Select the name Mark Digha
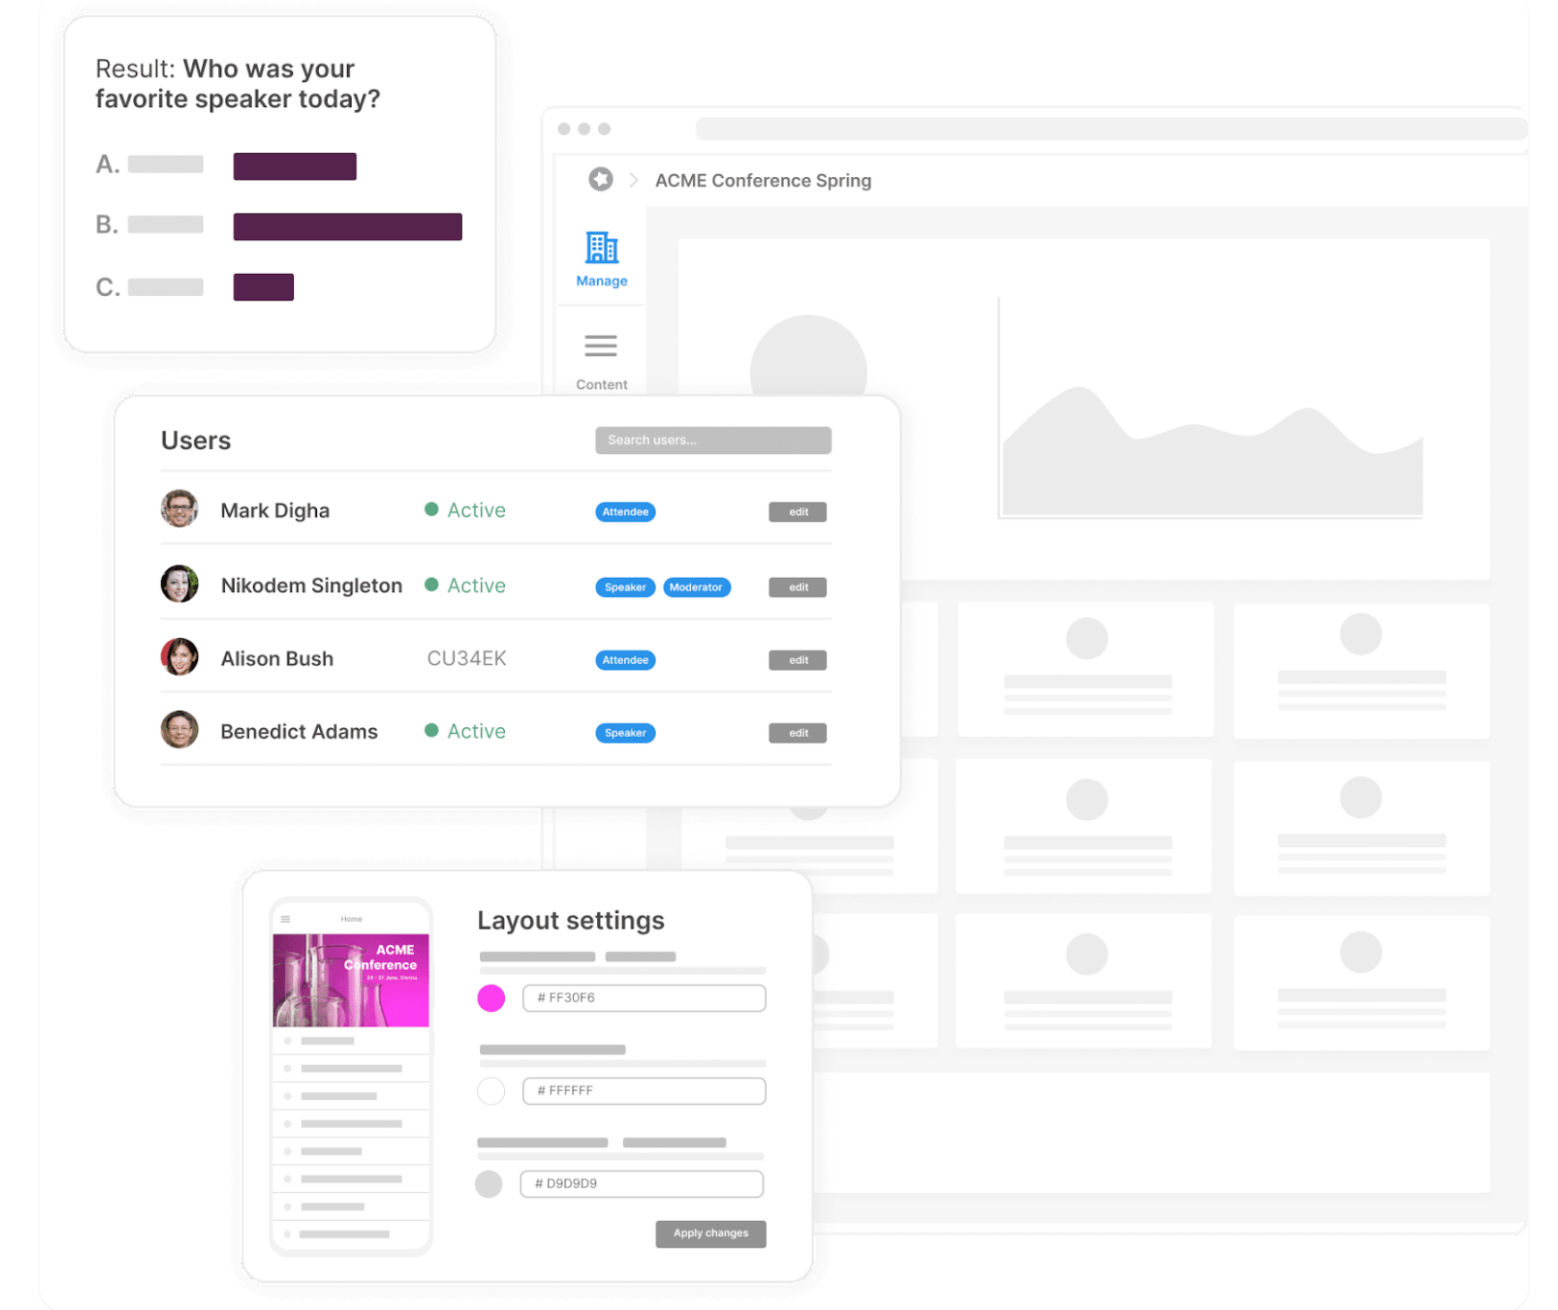The height and width of the screenshot is (1310, 1558). 275,511
